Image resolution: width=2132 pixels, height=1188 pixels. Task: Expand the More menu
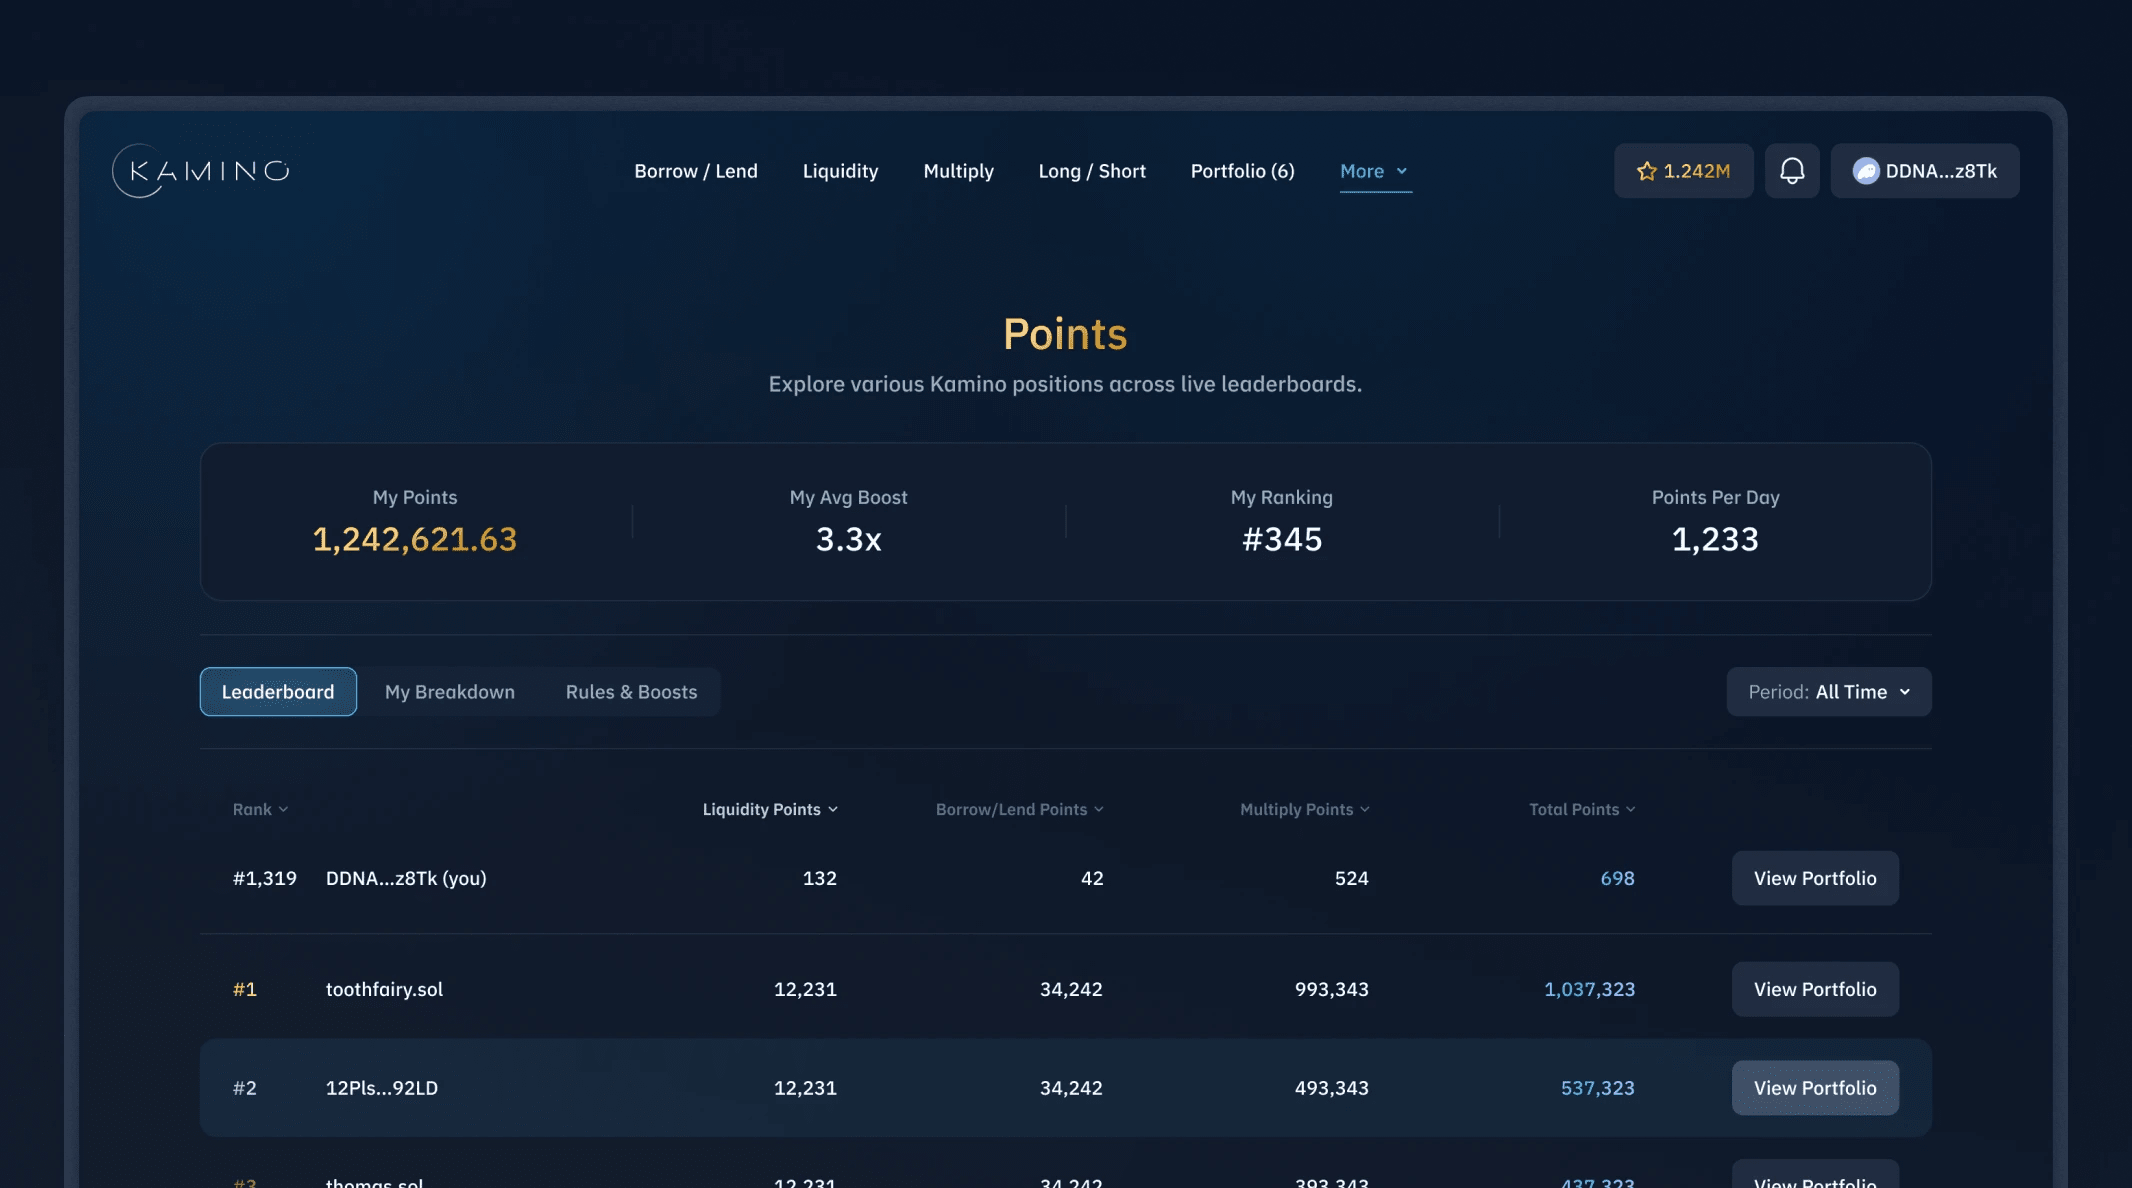click(x=1375, y=171)
